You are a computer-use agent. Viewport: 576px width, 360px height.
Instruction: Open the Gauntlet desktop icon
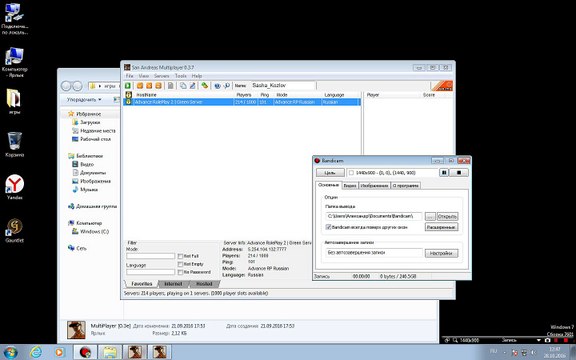click(14, 230)
